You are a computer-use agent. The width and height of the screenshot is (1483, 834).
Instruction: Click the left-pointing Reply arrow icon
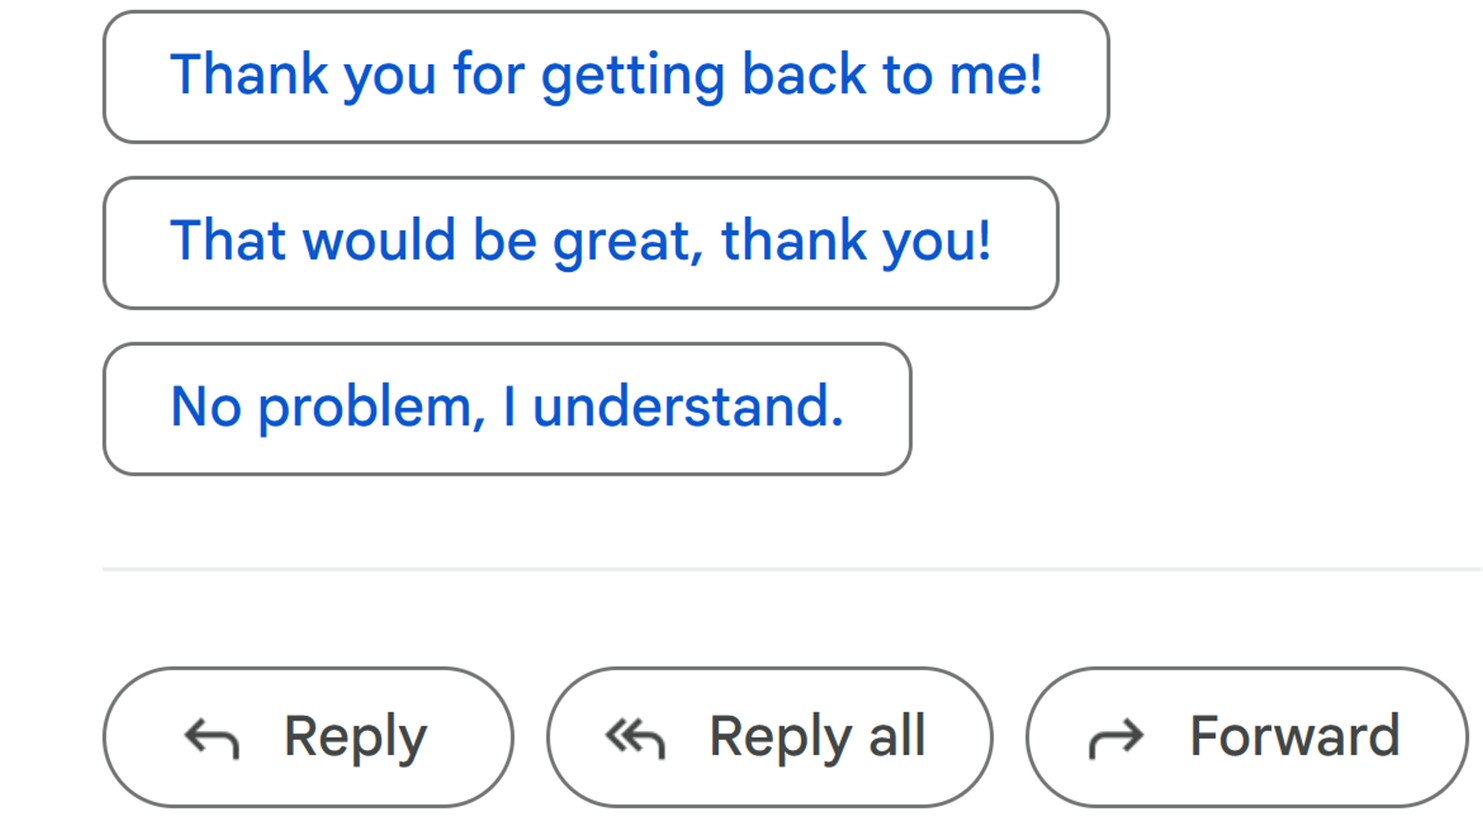212,739
